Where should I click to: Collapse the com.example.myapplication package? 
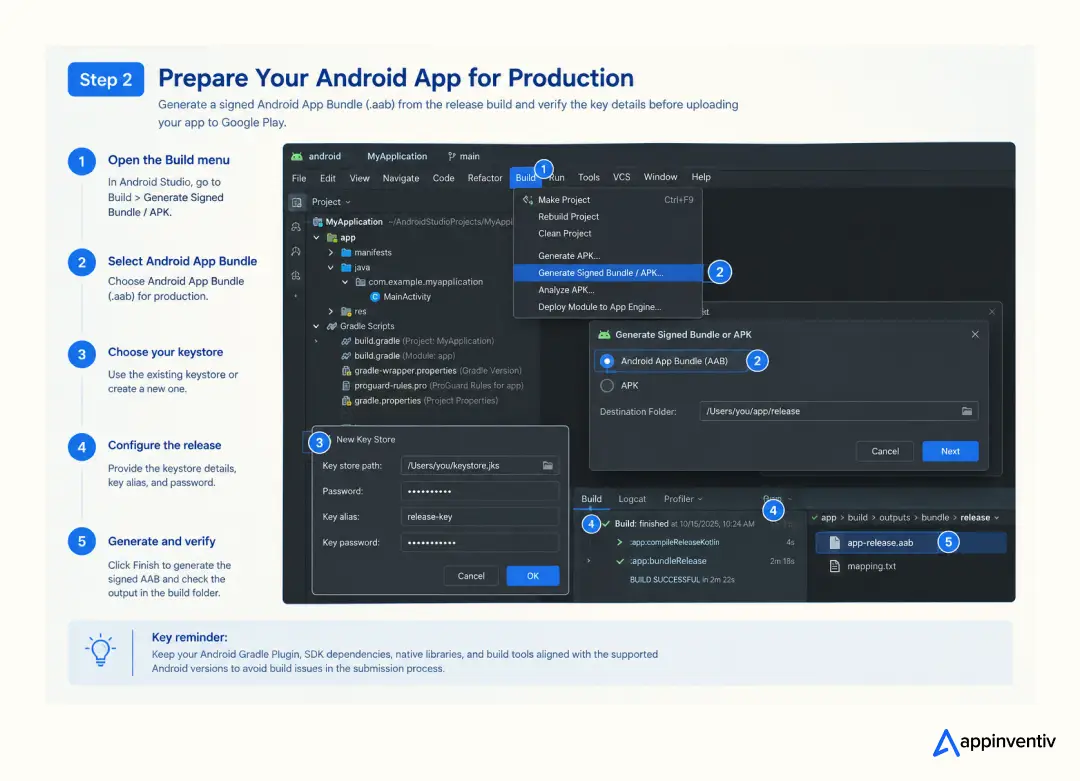coord(345,282)
